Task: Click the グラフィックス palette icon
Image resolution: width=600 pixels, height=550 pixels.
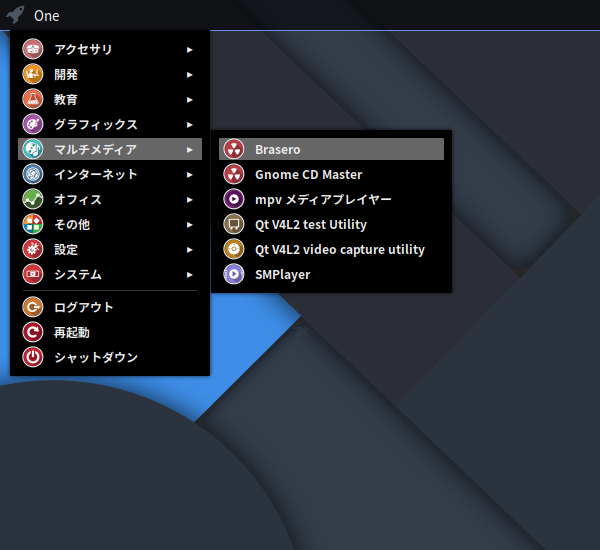Action: (x=33, y=124)
